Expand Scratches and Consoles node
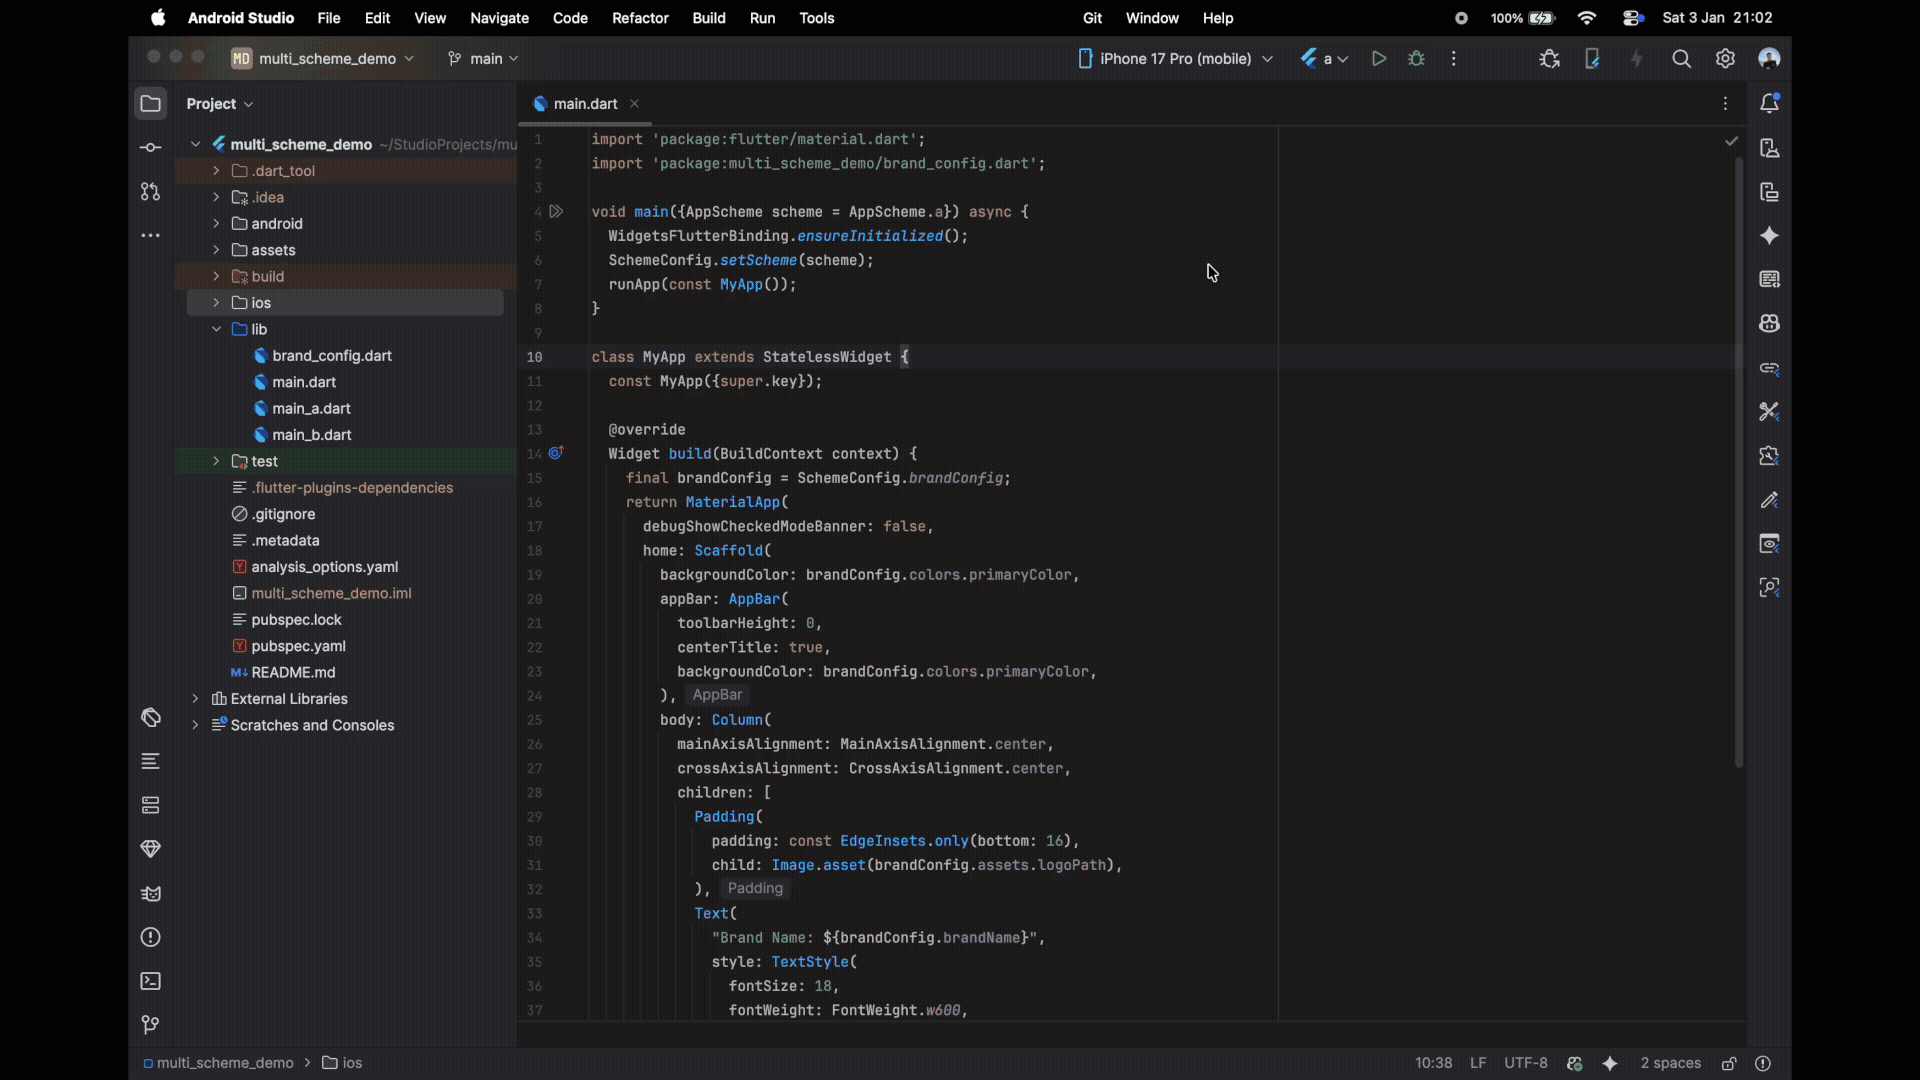The height and width of the screenshot is (1080, 1920). click(195, 725)
